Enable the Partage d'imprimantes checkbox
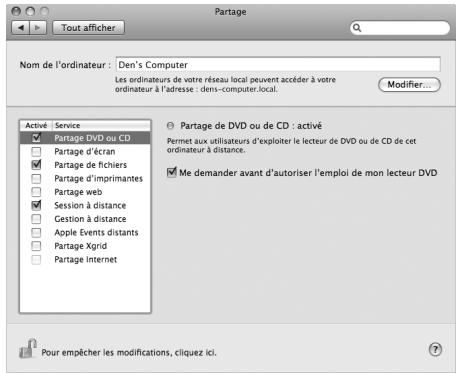Image resolution: width=457 pixels, height=373 pixels. point(36,179)
